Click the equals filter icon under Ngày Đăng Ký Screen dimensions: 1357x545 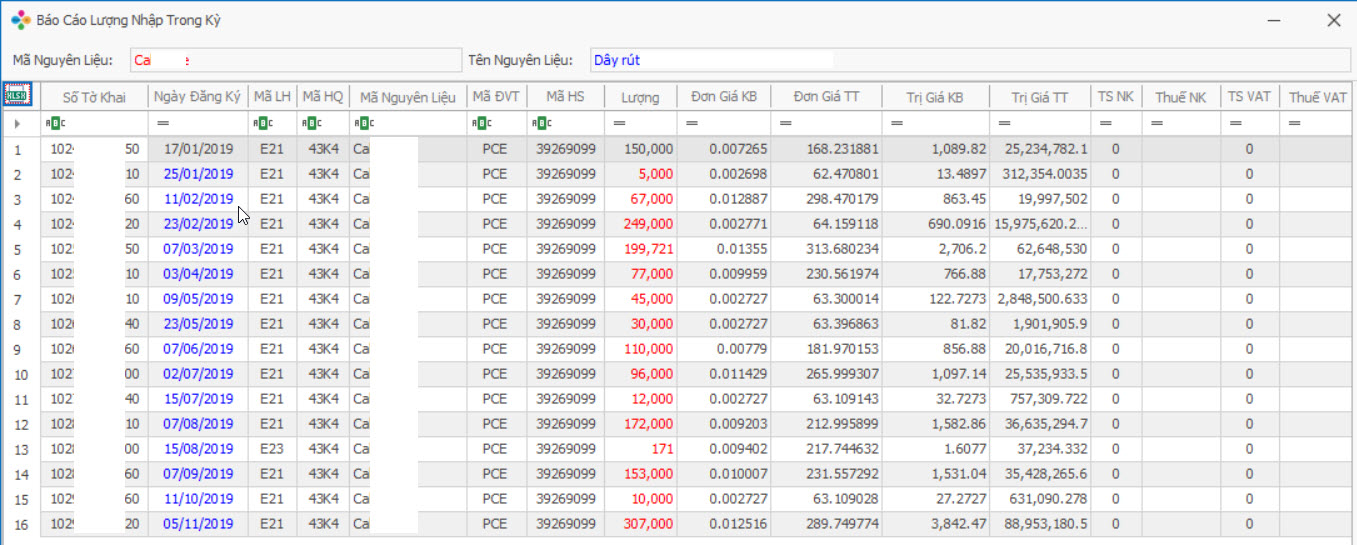[162, 123]
